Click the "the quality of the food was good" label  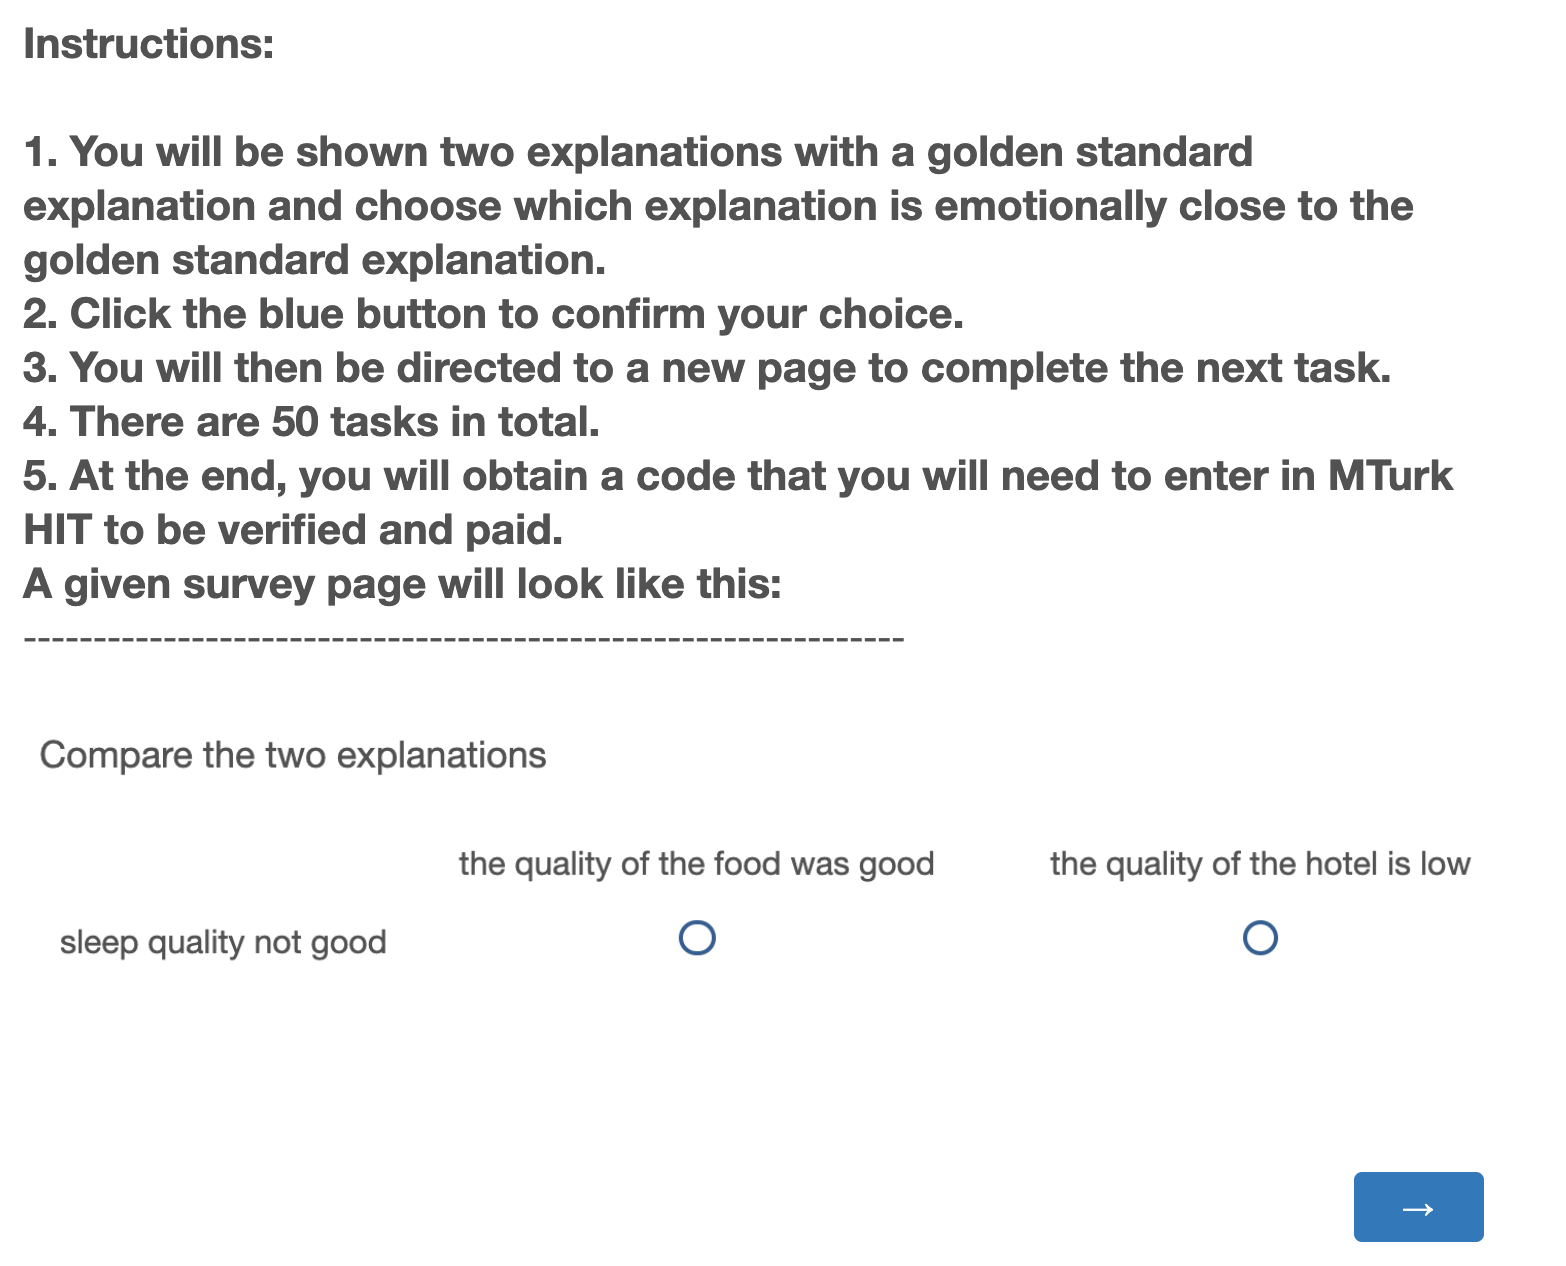(x=696, y=863)
